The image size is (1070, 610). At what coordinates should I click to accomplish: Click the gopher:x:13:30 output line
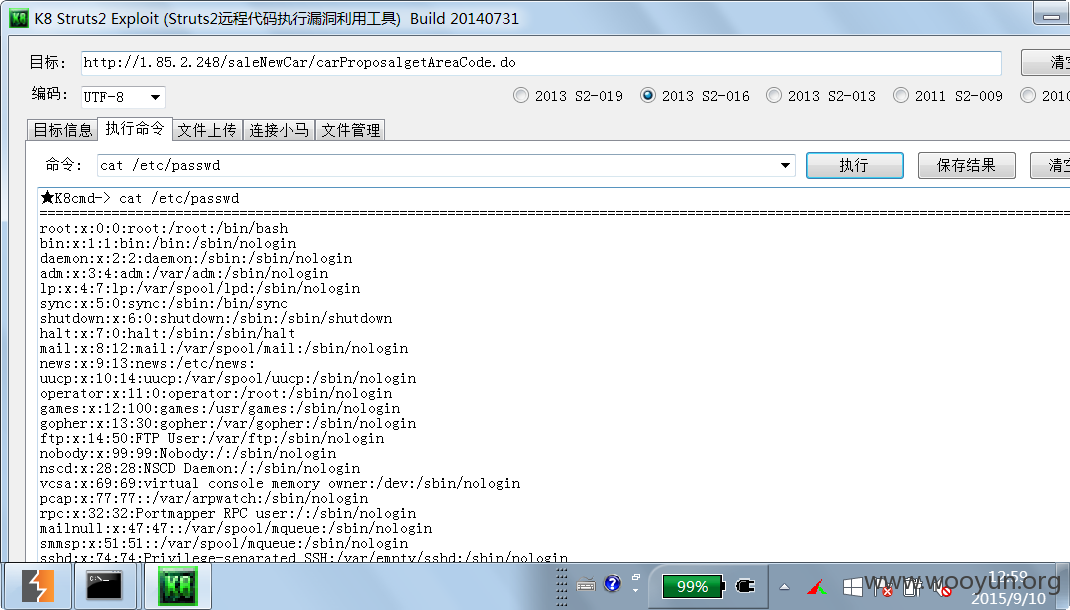228,424
